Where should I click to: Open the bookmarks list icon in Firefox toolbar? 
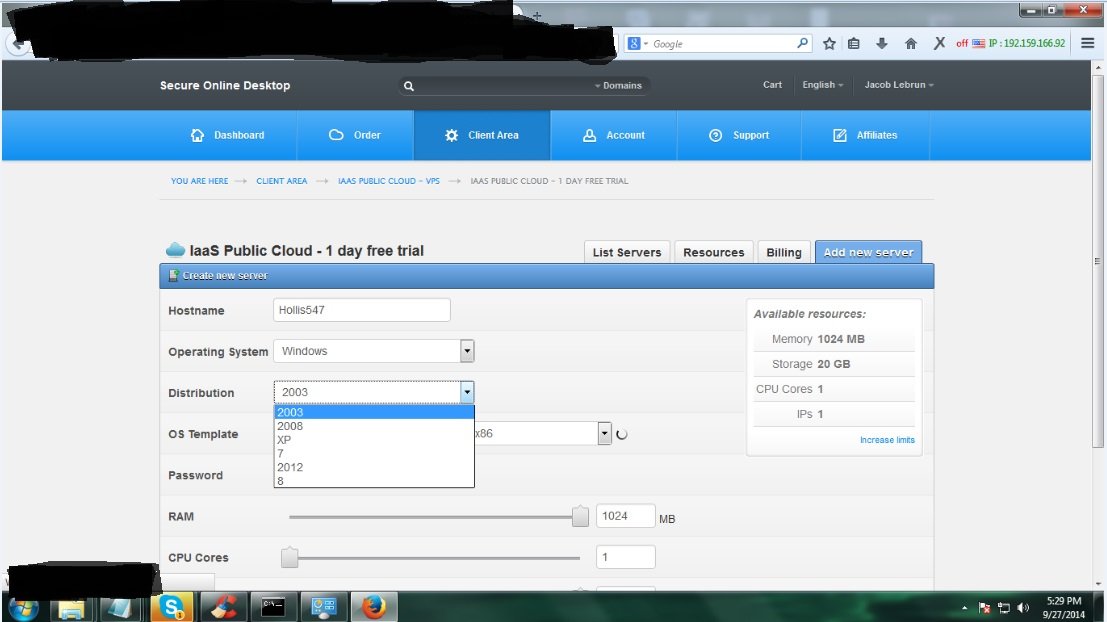click(x=854, y=44)
